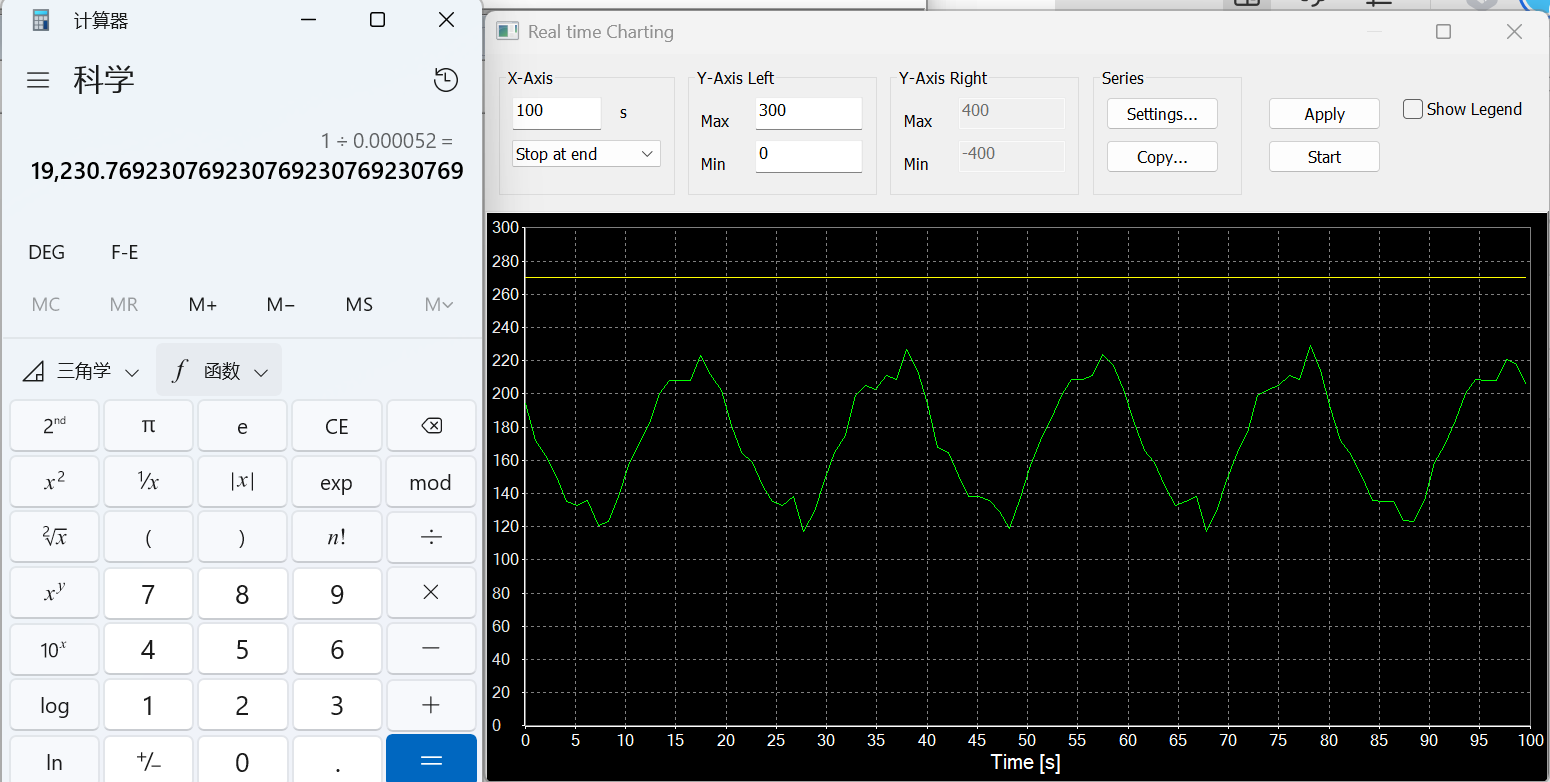Maximize the Real time Charting window
This screenshot has height=782, width=1550.
(1443, 32)
